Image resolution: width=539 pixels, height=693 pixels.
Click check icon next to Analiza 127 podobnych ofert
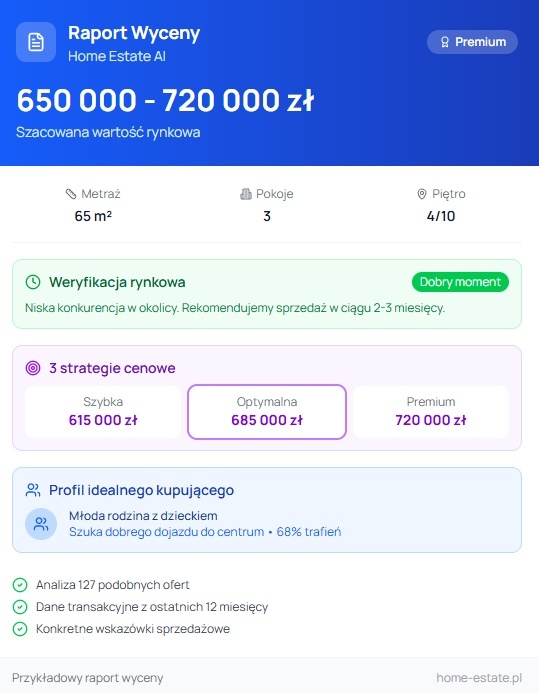pyautogui.click(x=20, y=585)
